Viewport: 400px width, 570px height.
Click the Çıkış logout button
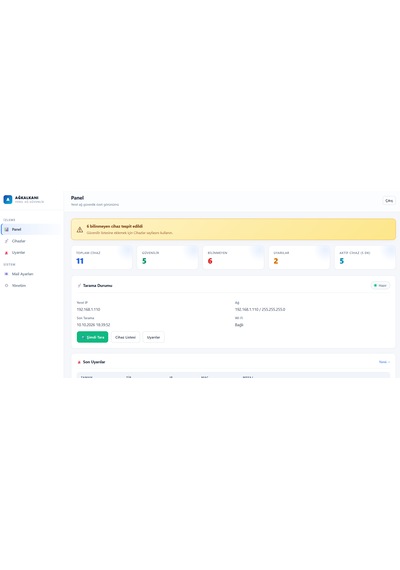click(389, 201)
